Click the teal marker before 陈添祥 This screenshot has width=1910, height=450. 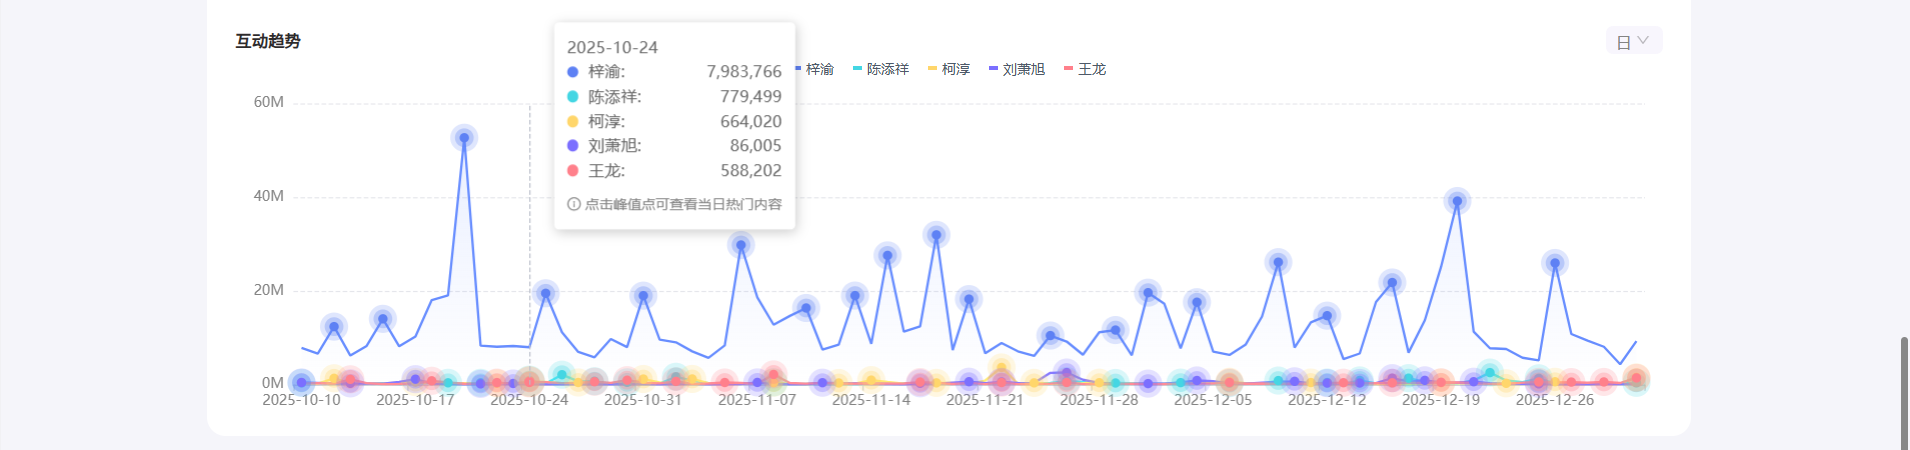(857, 69)
